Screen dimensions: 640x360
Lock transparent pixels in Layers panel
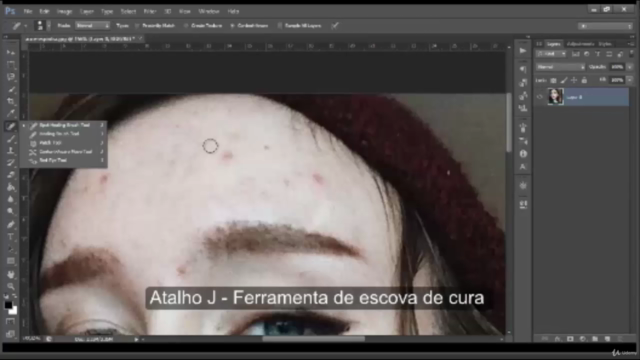point(553,80)
